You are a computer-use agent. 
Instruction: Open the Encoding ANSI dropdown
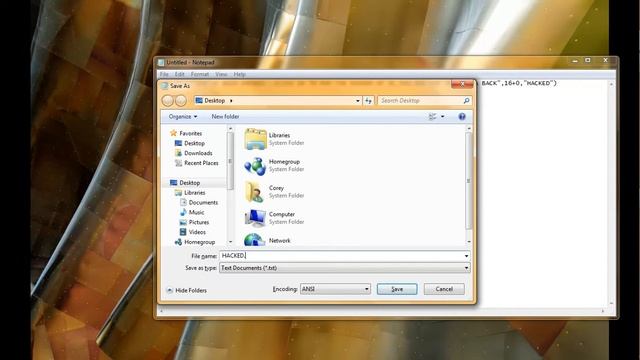coord(335,289)
